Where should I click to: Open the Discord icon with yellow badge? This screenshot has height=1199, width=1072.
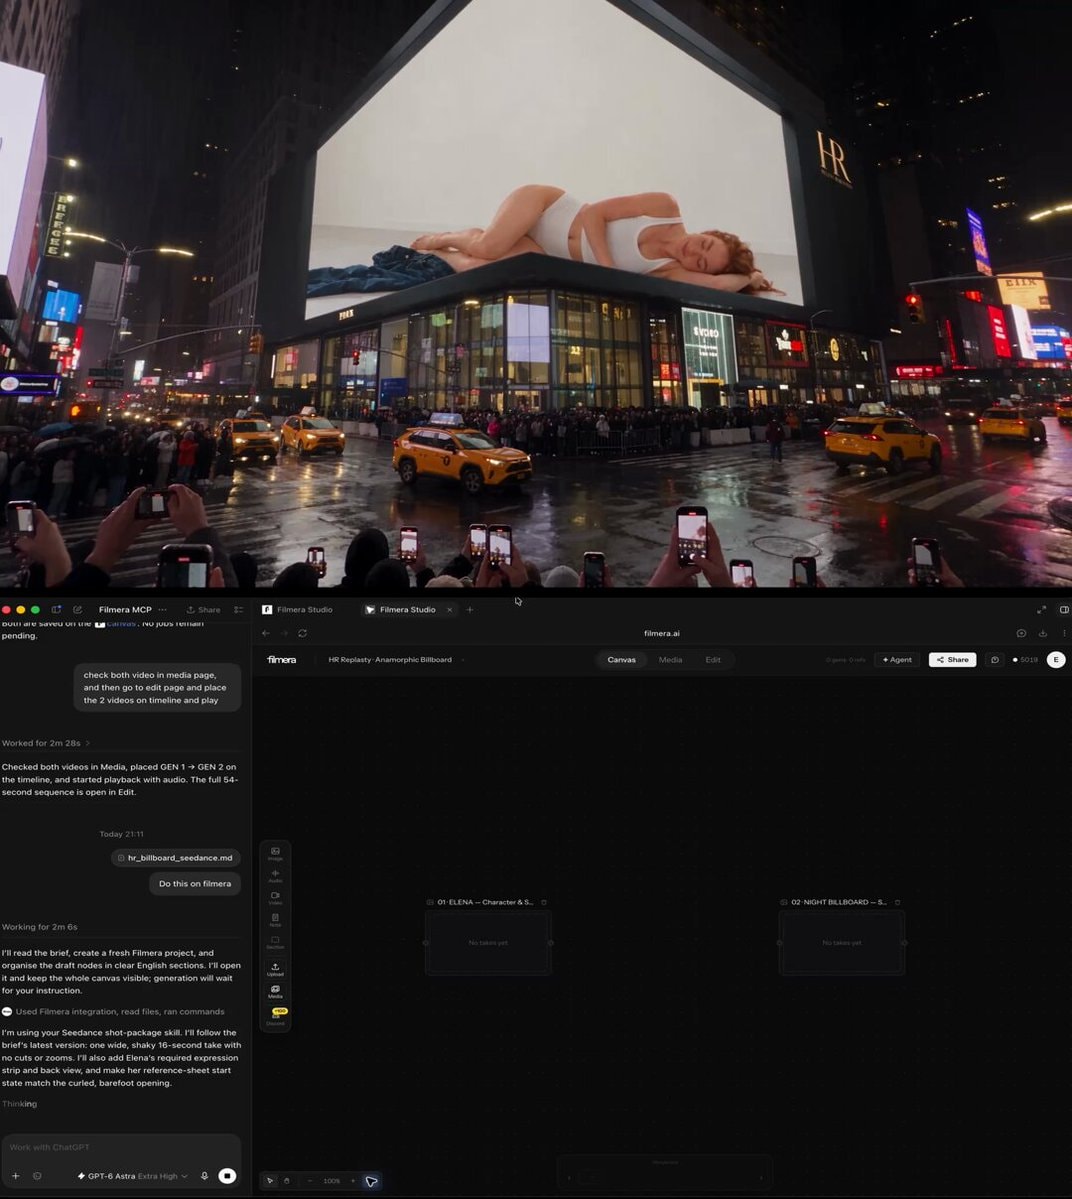click(x=276, y=1016)
